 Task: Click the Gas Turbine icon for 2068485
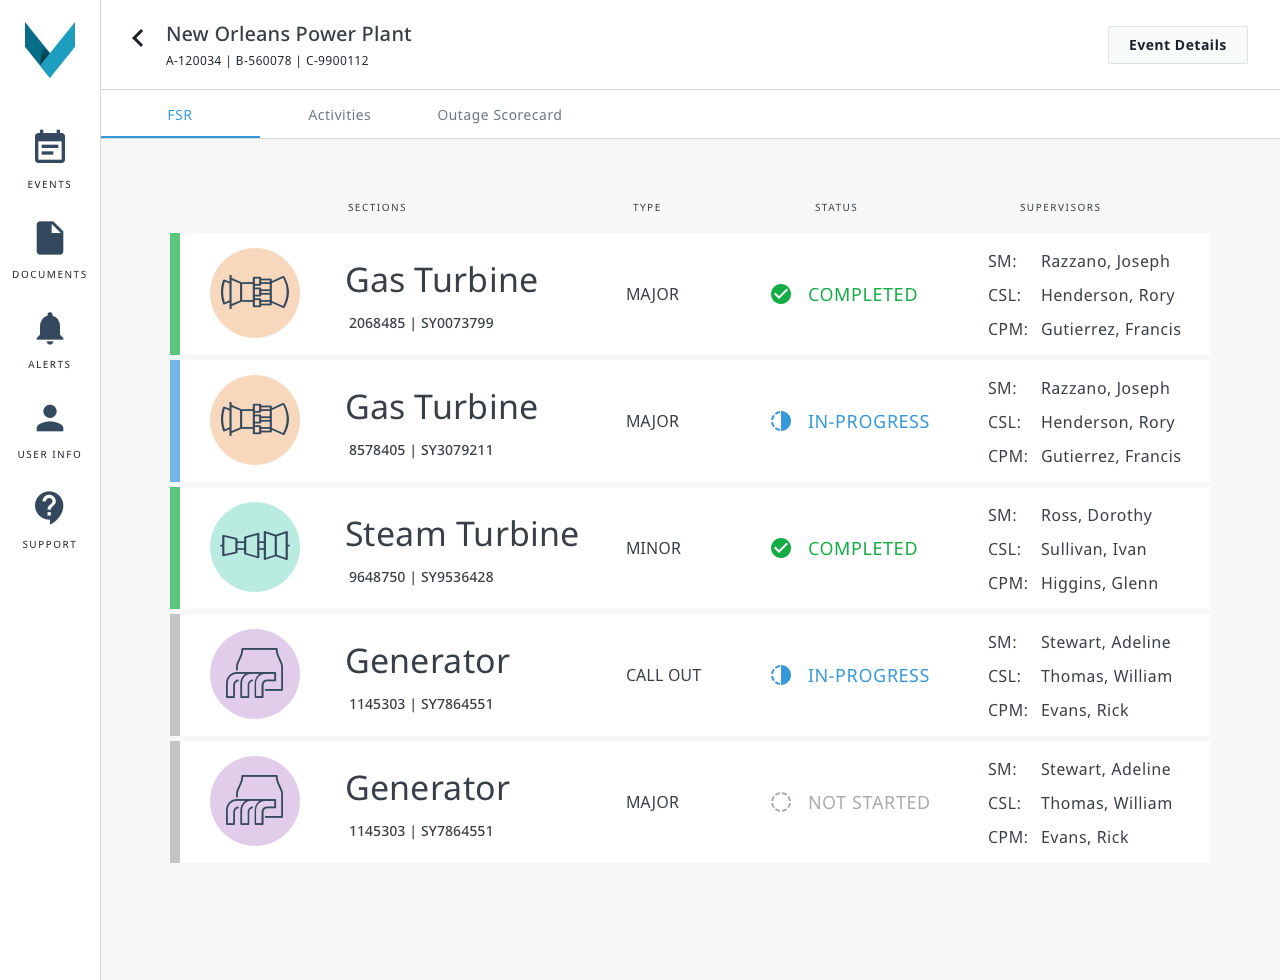click(x=255, y=293)
